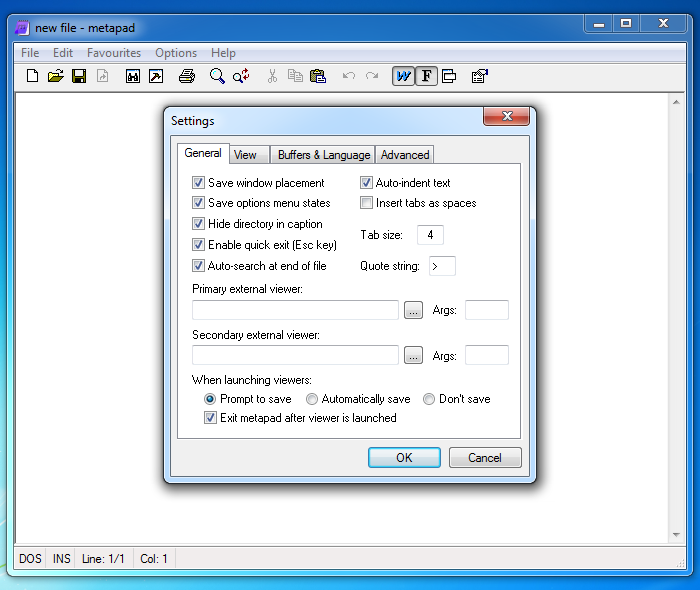Image resolution: width=700 pixels, height=590 pixels.
Task: Confirm settings with OK button
Action: click(x=404, y=457)
